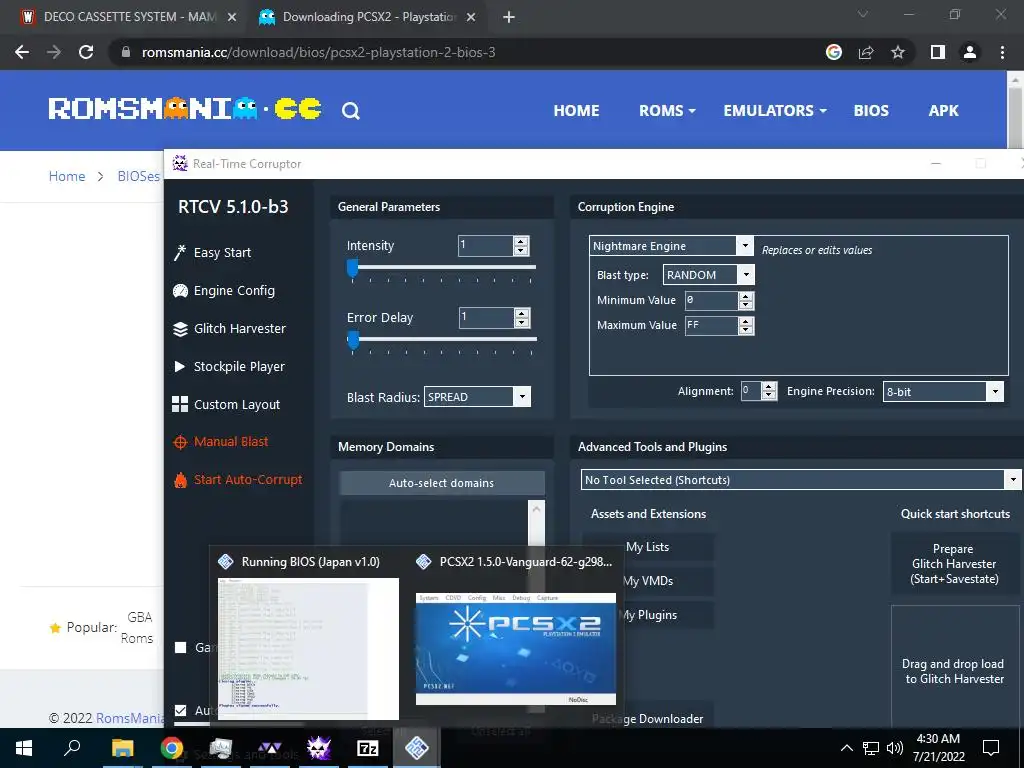This screenshot has width=1024, height=768.
Task: Open File Explorer from taskbar
Action: click(x=122, y=748)
